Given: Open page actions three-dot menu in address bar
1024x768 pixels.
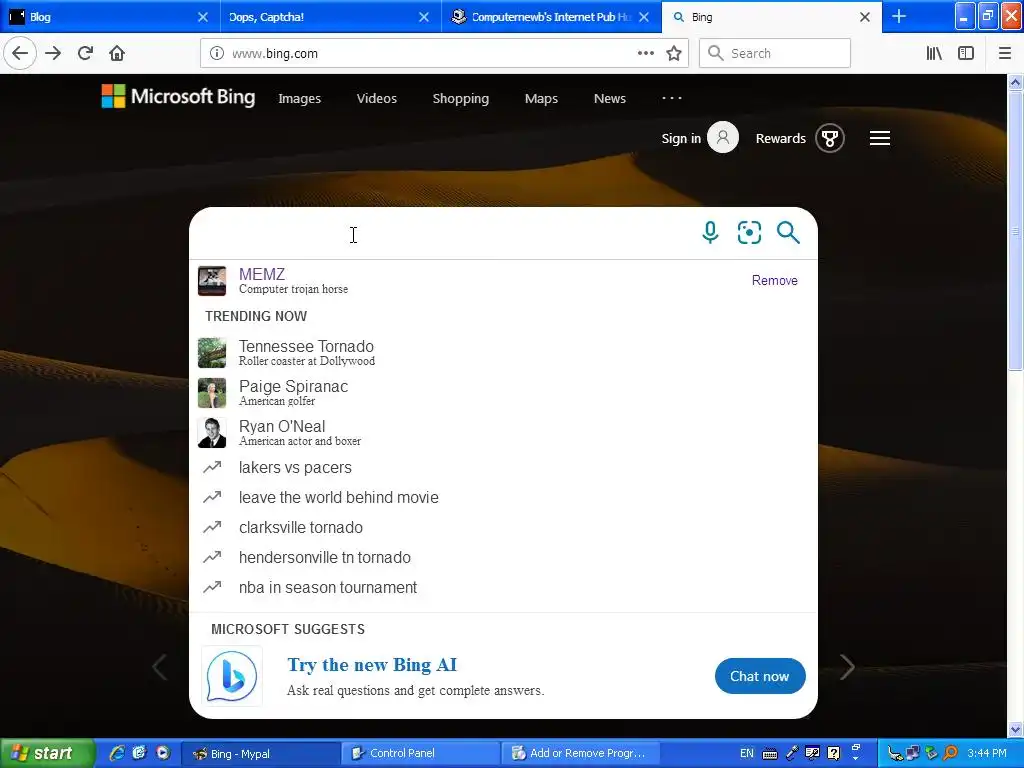Looking at the screenshot, I should (x=645, y=53).
